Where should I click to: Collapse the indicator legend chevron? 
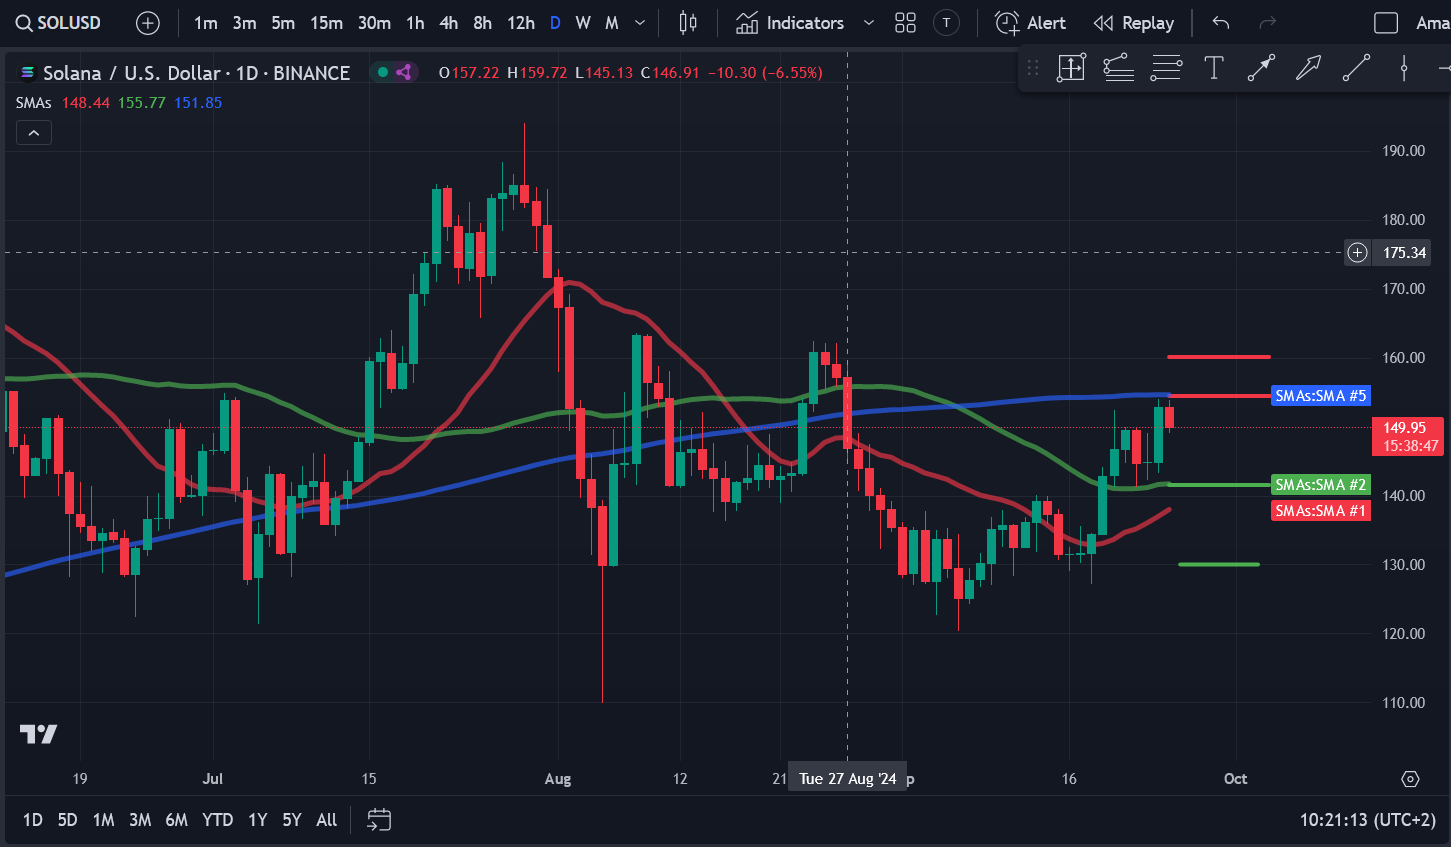pos(34,132)
